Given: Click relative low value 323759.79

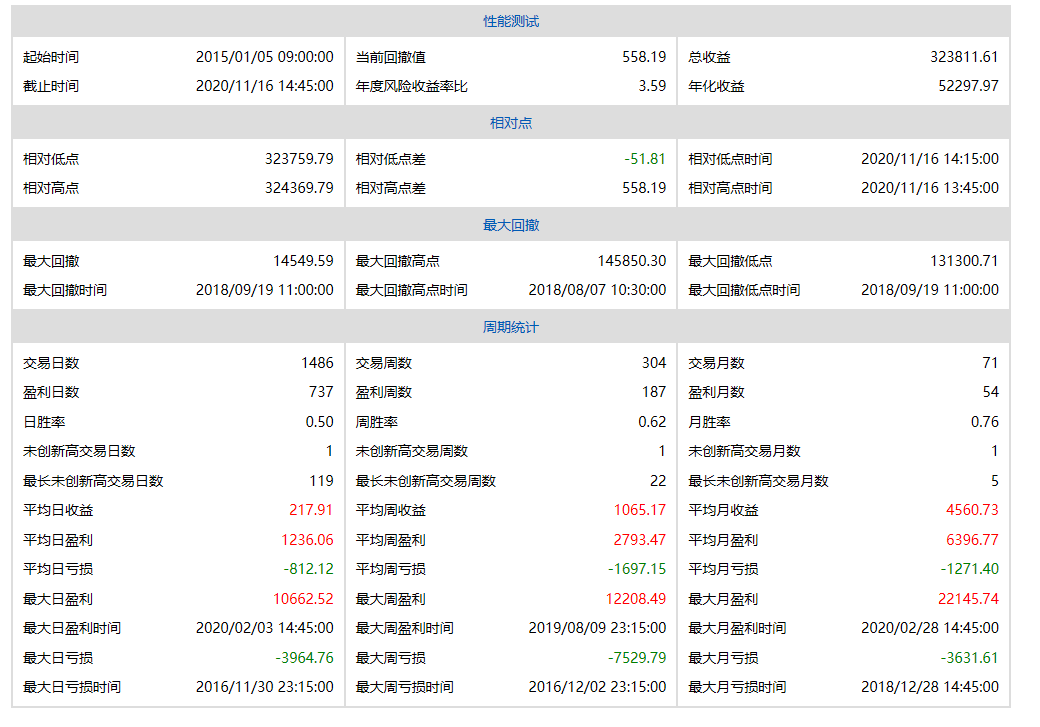Looking at the screenshot, I should click(x=299, y=159).
